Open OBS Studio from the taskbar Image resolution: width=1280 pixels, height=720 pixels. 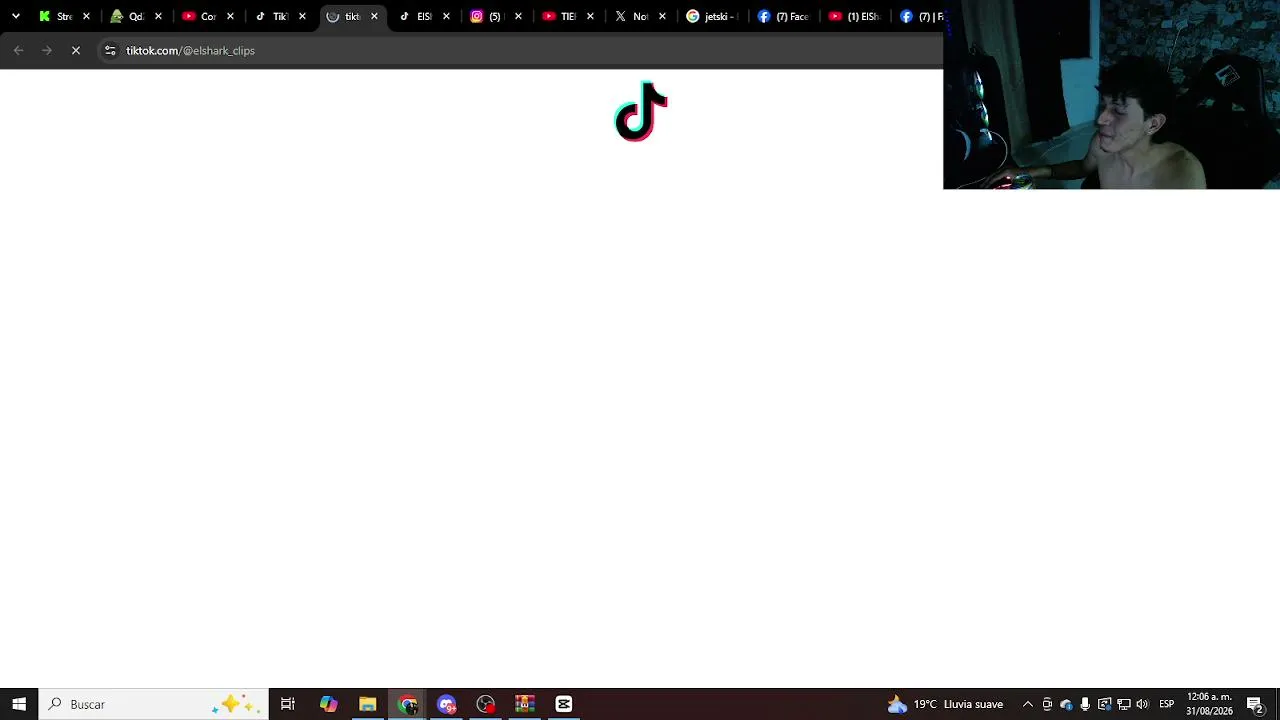[485, 704]
